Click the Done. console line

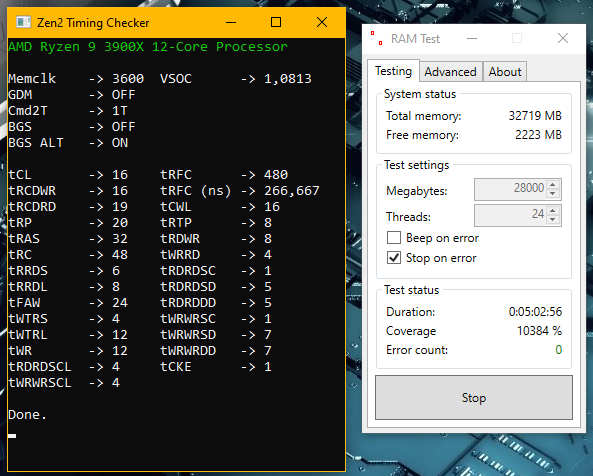tap(27, 415)
